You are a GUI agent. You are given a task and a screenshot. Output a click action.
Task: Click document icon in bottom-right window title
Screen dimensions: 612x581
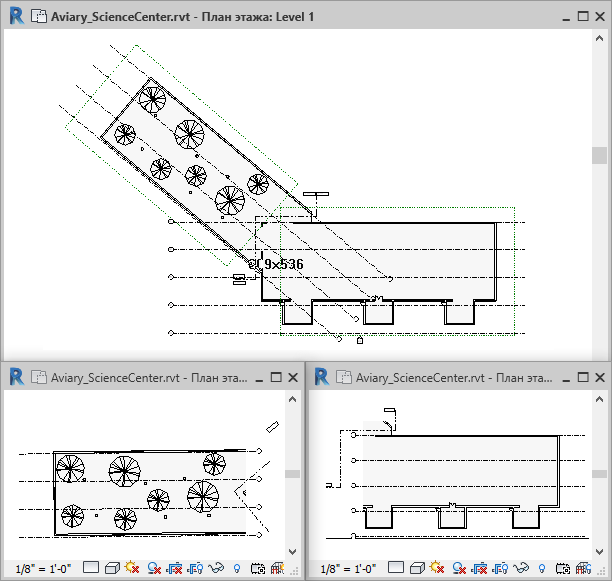point(343,377)
